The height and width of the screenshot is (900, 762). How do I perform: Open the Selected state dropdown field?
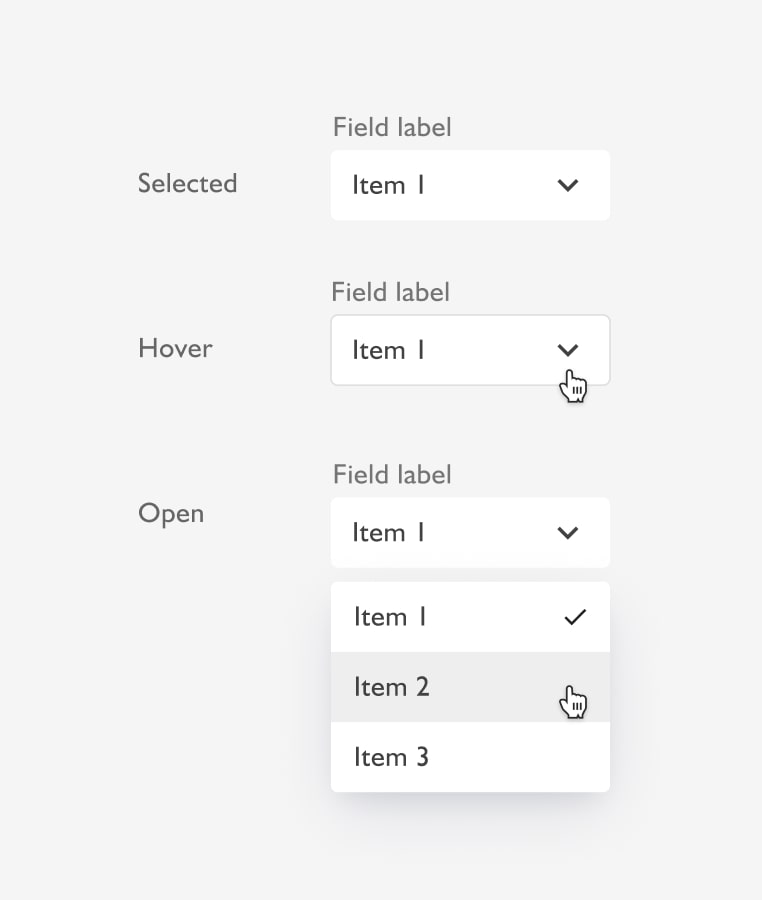[x=470, y=185]
